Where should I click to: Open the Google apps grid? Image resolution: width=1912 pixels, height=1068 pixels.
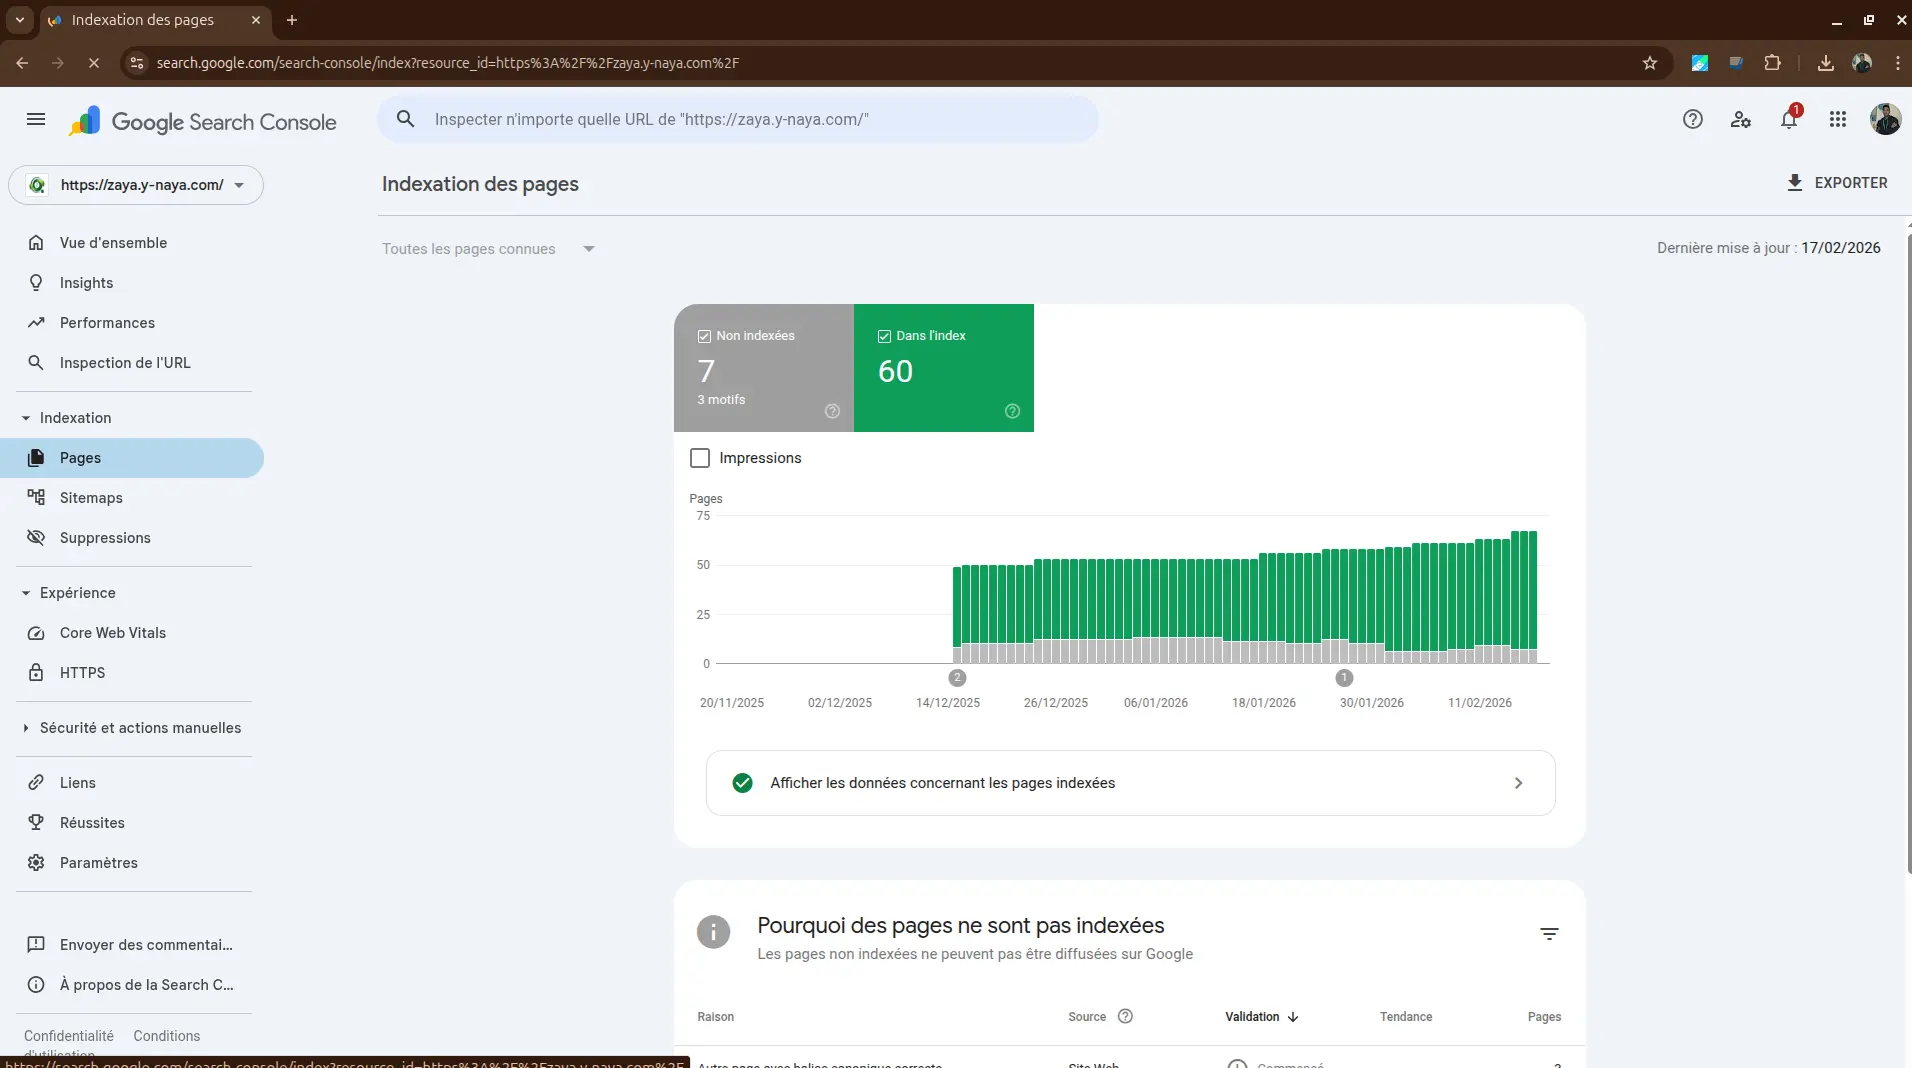(x=1837, y=120)
